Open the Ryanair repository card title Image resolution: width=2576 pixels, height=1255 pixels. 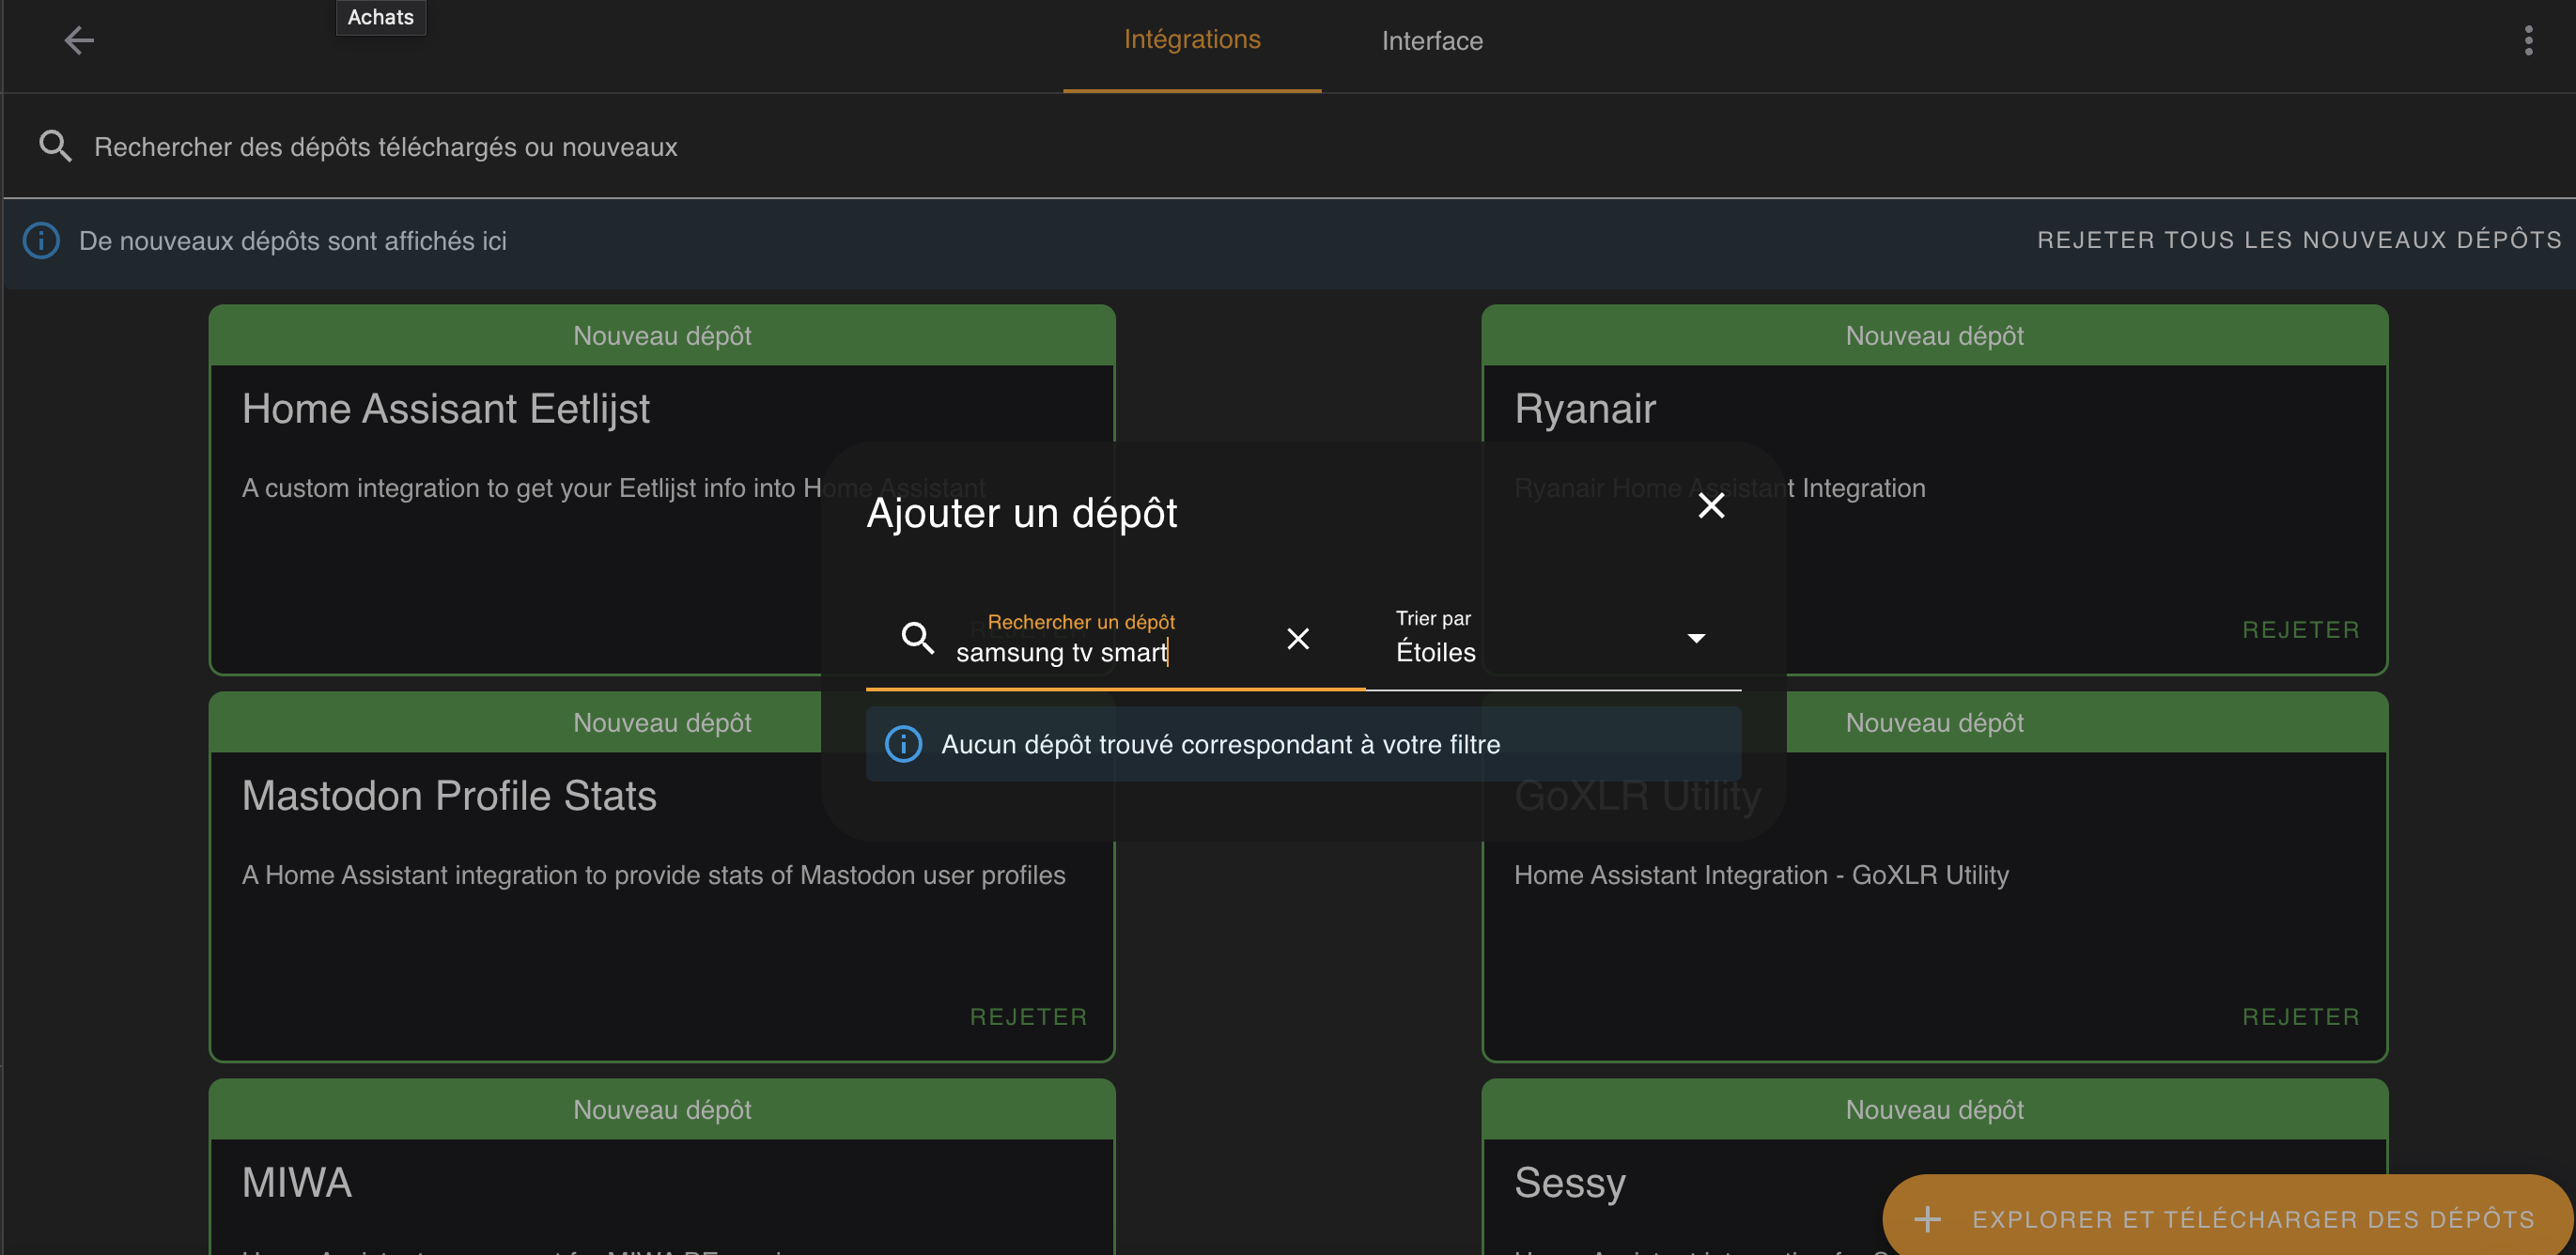coord(1585,408)
